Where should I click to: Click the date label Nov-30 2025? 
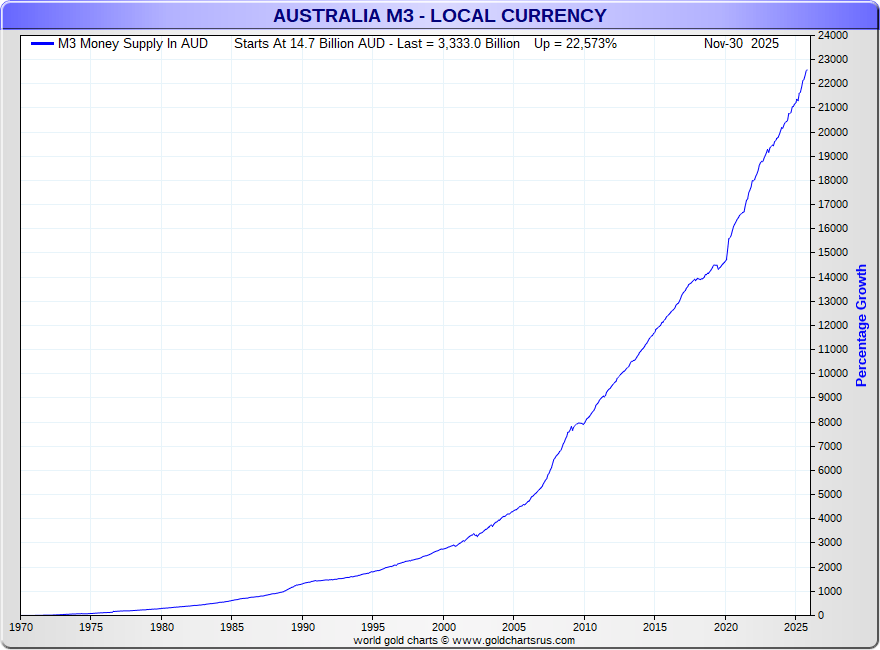[x=741, y=44]
